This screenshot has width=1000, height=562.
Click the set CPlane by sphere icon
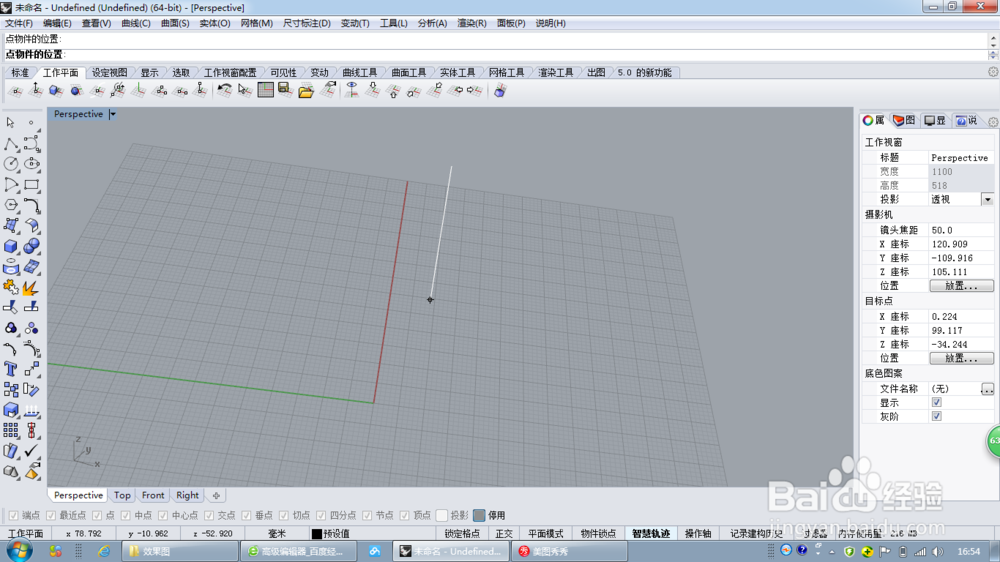click(77, 91)
